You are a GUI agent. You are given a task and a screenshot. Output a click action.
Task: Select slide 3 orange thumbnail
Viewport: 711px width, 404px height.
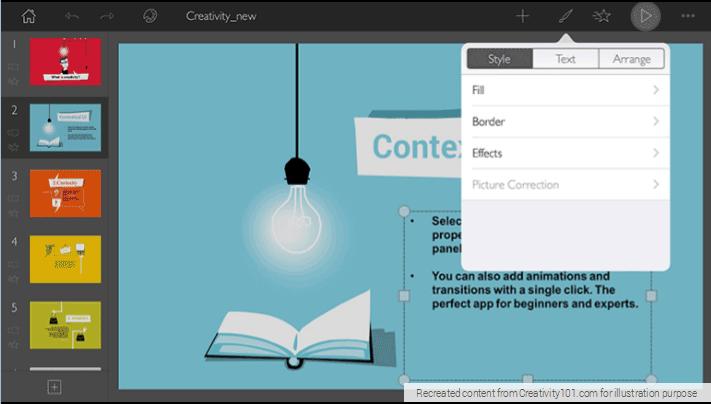tap(65, 193)
